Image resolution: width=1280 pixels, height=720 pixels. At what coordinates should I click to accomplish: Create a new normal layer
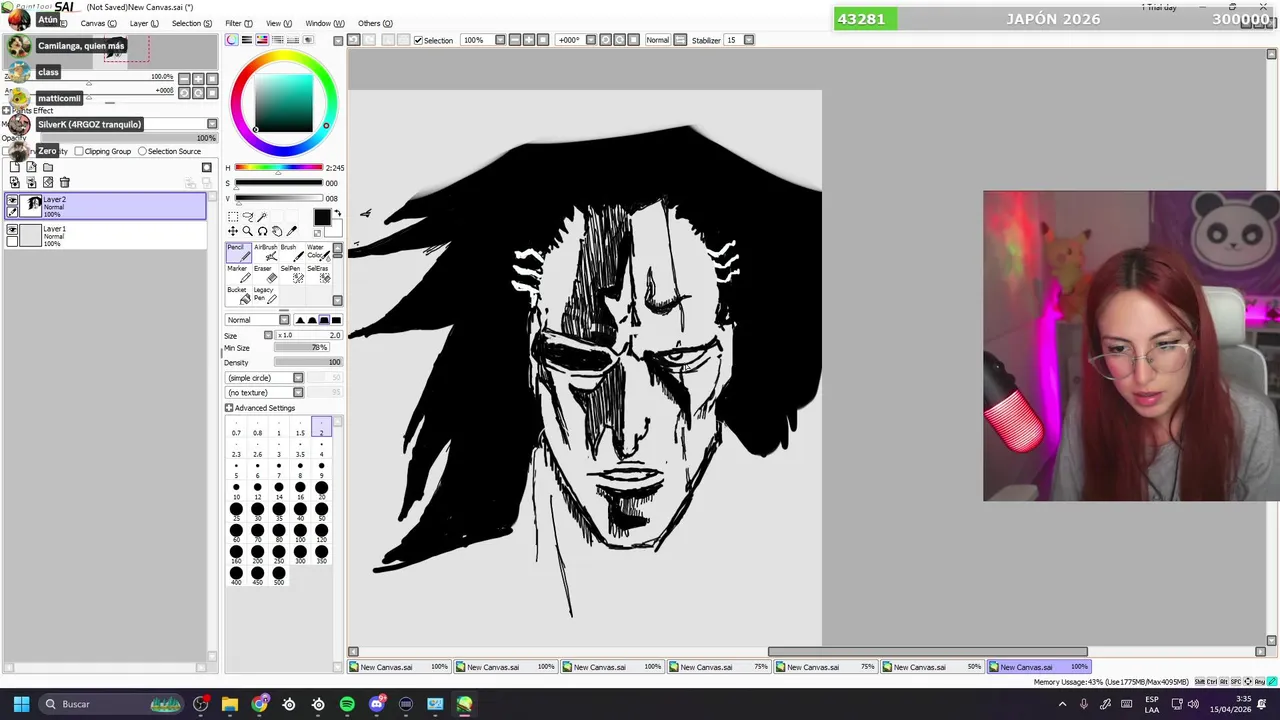tap(14, 168)
